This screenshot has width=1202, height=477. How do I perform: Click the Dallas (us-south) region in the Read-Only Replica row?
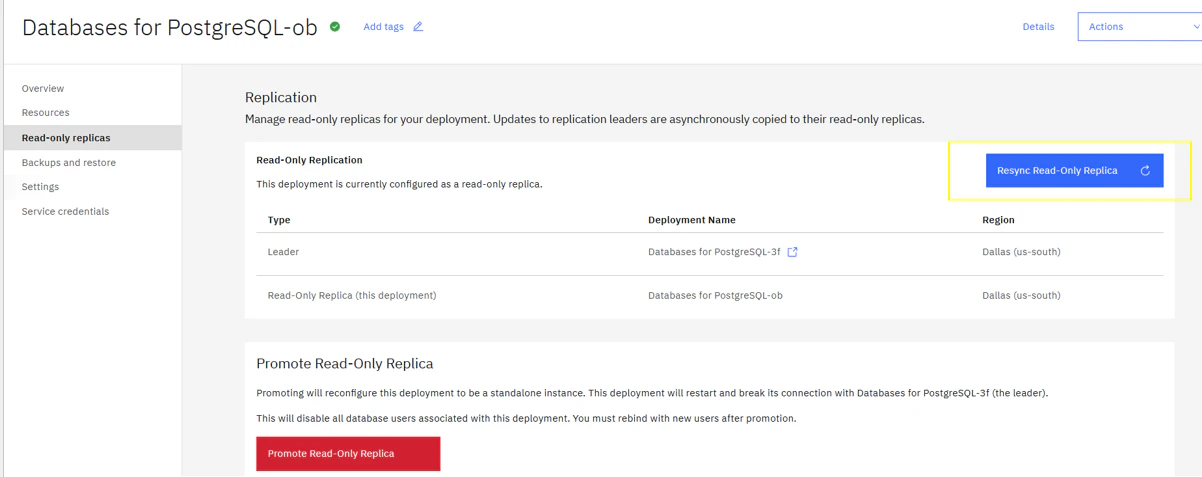[x=1021, y=296]
